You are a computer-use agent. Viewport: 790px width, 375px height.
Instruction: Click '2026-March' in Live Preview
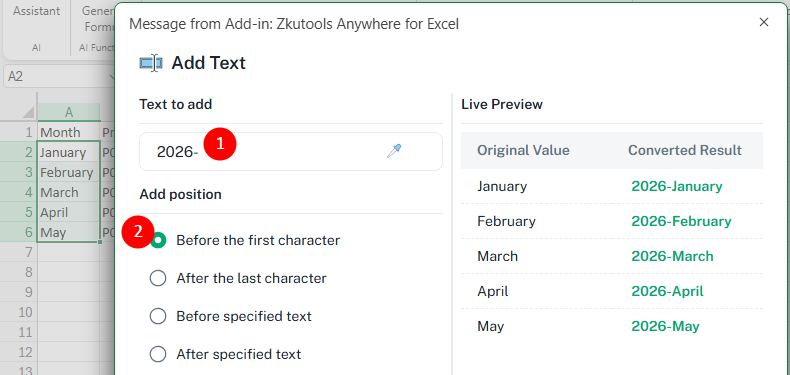pos(672,256)
